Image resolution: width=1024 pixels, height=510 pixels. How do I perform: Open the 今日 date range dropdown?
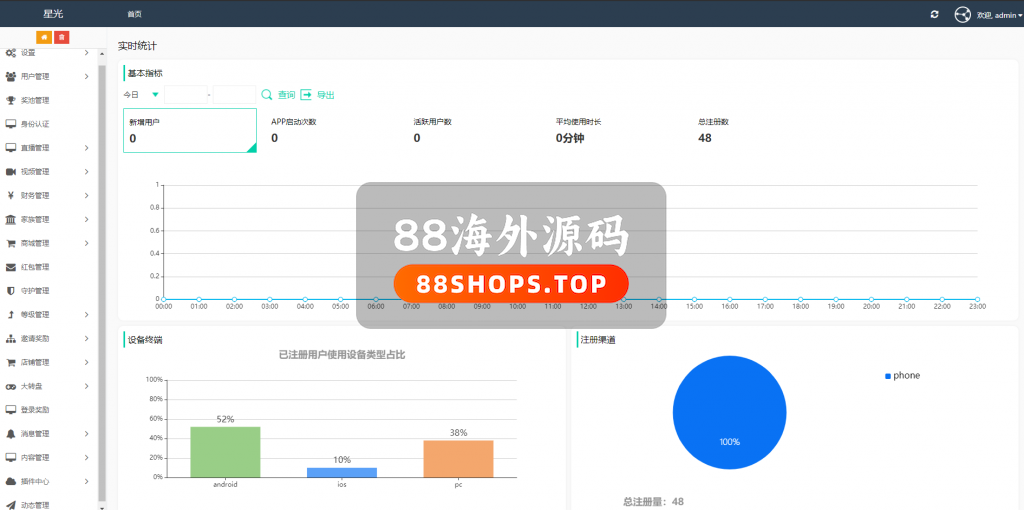[141, 95]
